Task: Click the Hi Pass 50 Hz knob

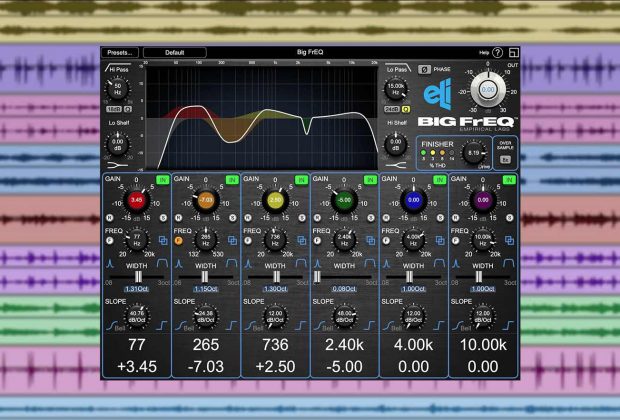Action: (x=118, y=89)
